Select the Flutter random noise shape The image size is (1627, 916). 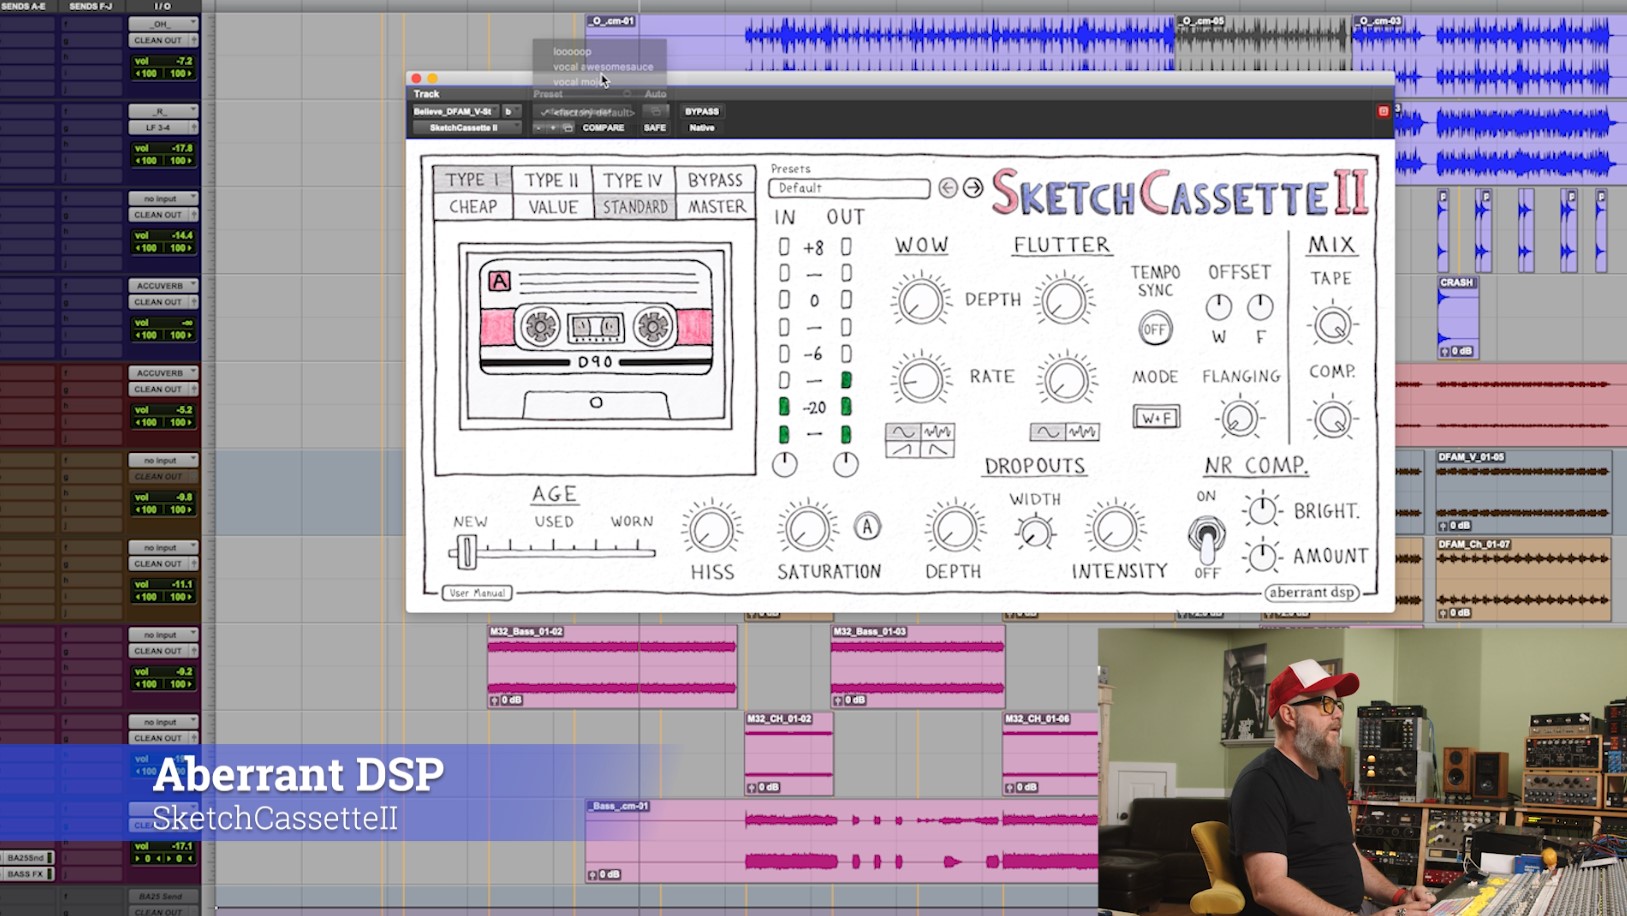pos(1083,432)
